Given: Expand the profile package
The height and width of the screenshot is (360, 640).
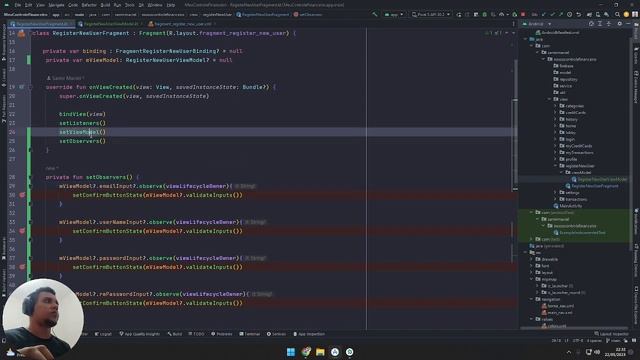Looking at the screenshot, I should [555, 159].
